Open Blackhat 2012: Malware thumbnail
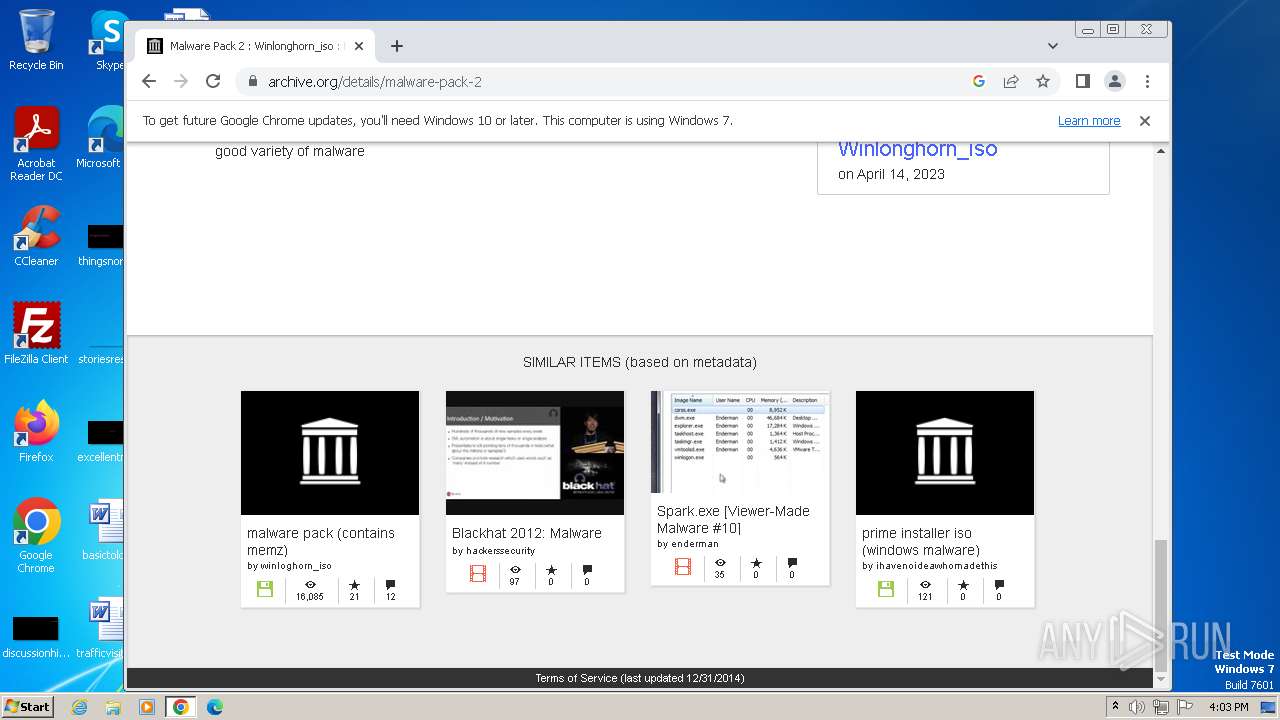This screenshot has width=1280, height=720. [x=535, y=453]
